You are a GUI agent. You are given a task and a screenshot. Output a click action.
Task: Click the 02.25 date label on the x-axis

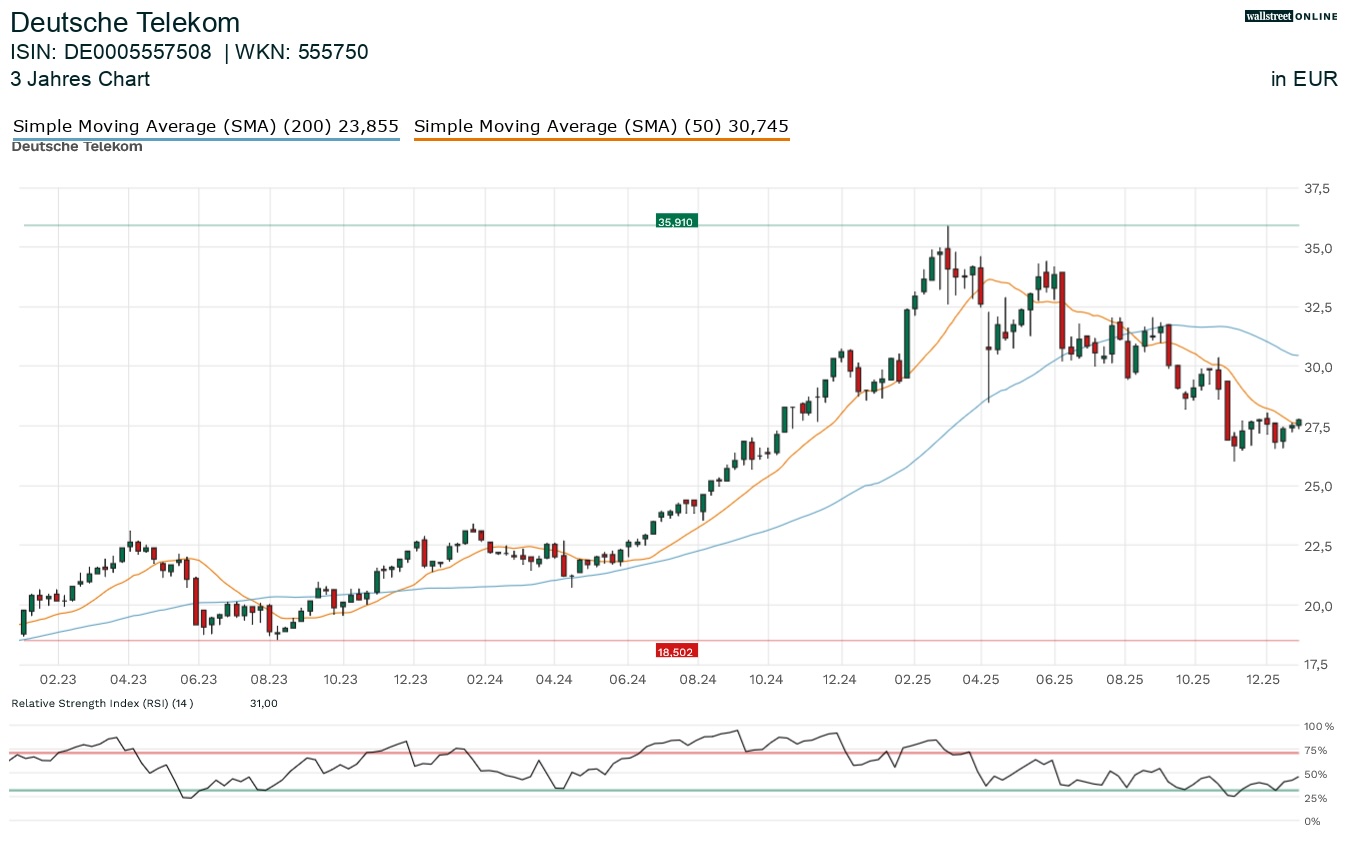(913, 679)
